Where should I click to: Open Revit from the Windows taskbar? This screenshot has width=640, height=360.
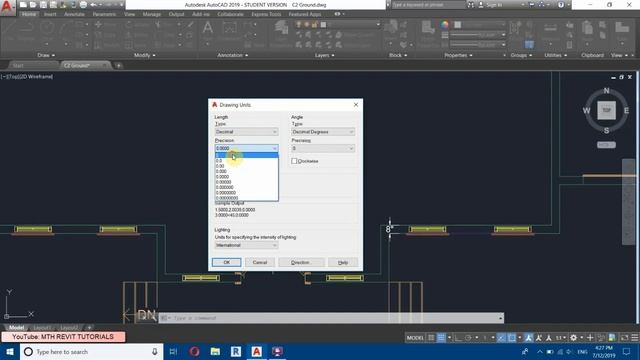coord(236,351)
